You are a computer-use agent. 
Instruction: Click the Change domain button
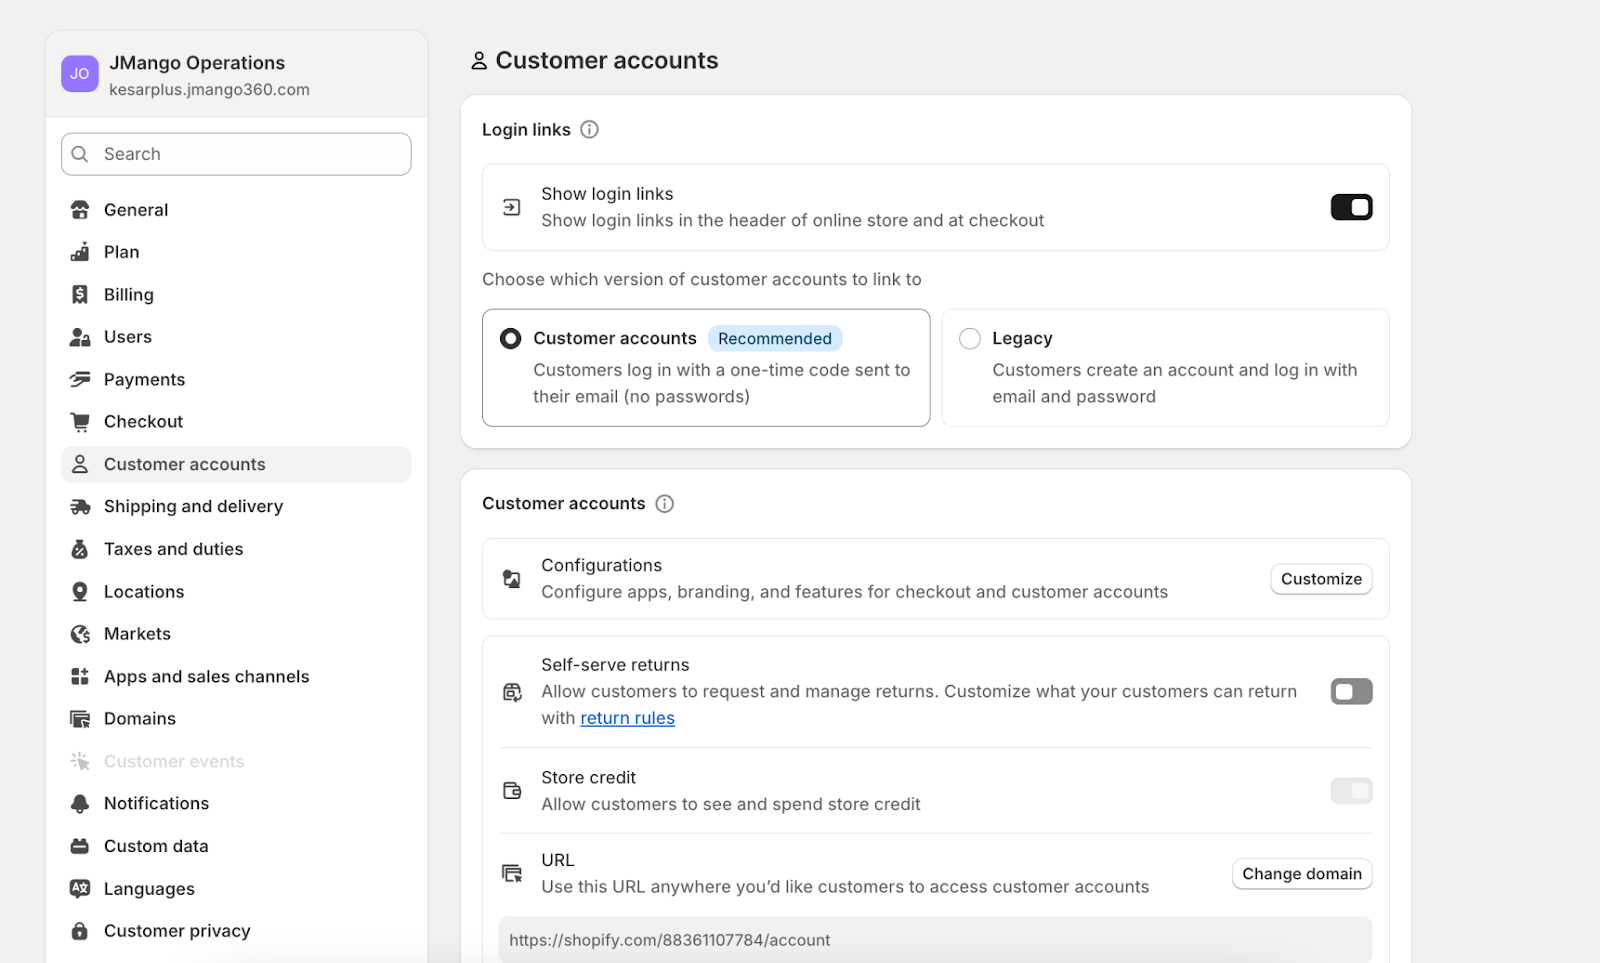pos(1301,874)
